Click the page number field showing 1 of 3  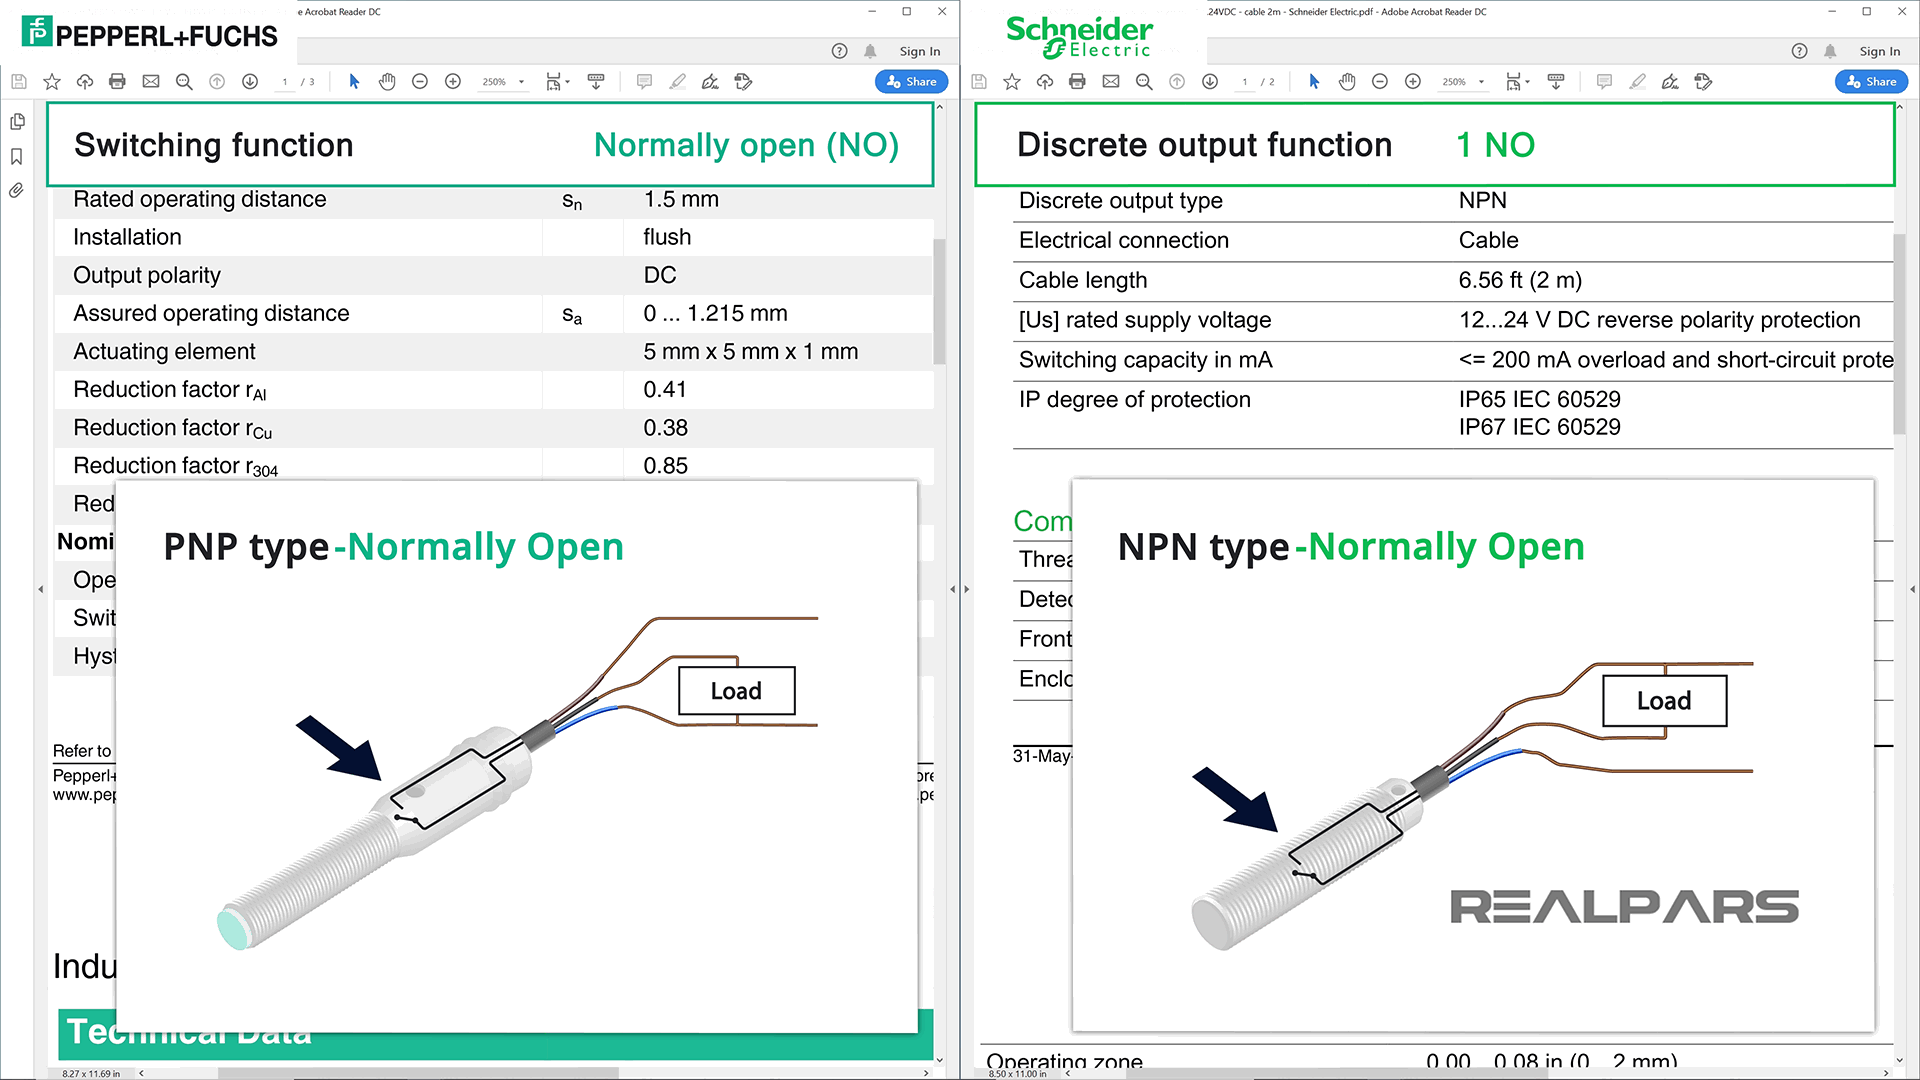(x=285, y=81)
